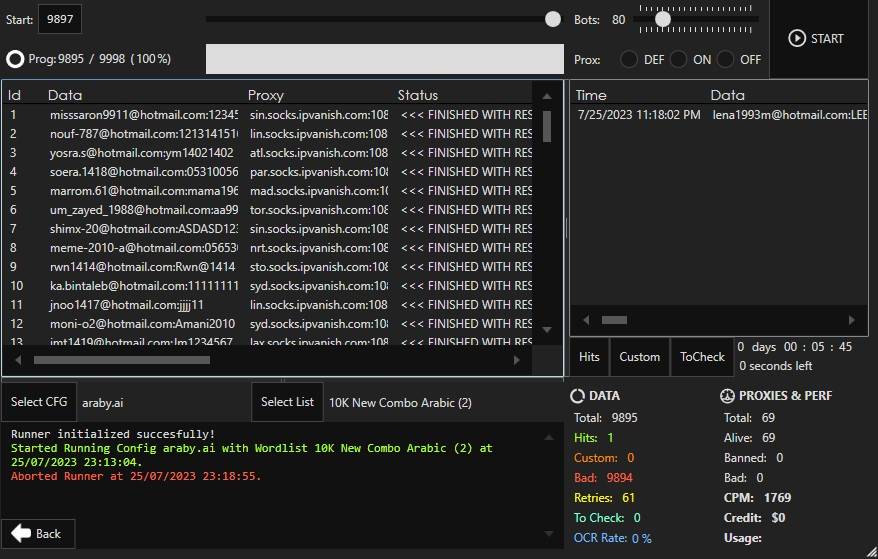Click the hits panel's scroll-left arrow
878x559 pixels.
(584, 320)
